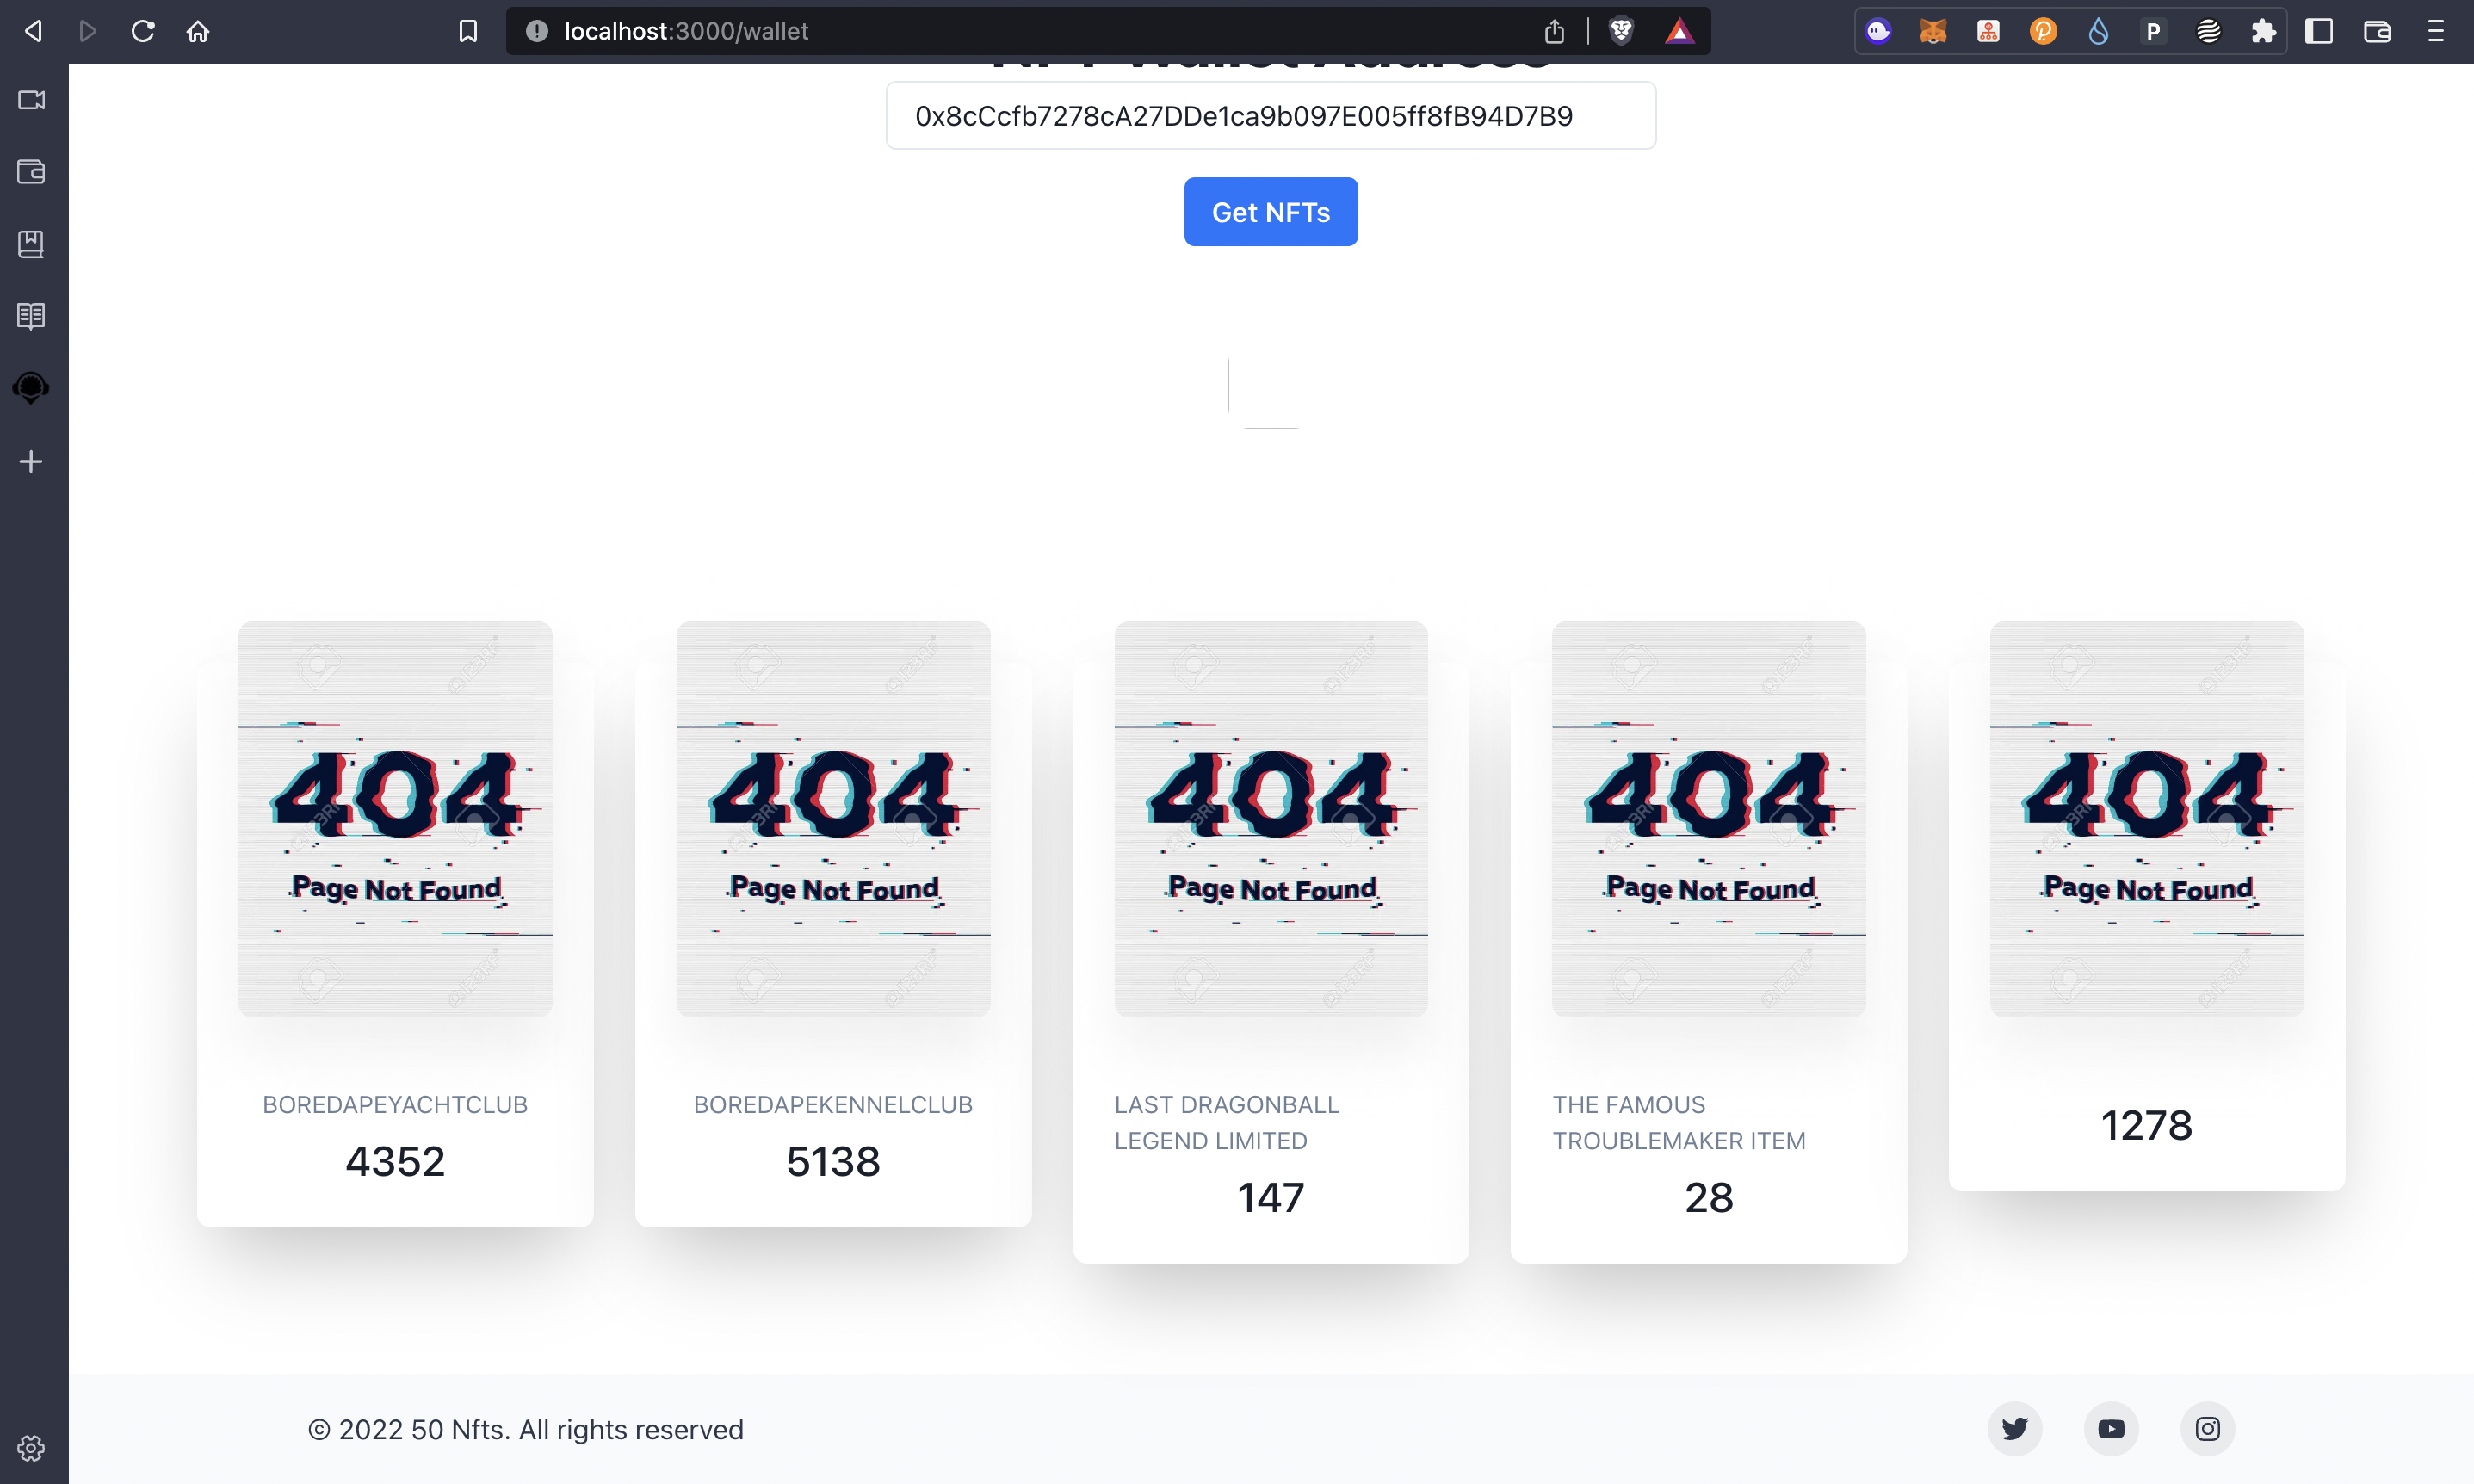The height and width of the screenshot is (1484, 2474).
Task: Click the forward navigation arrow in browser
Action: point(89,30)
